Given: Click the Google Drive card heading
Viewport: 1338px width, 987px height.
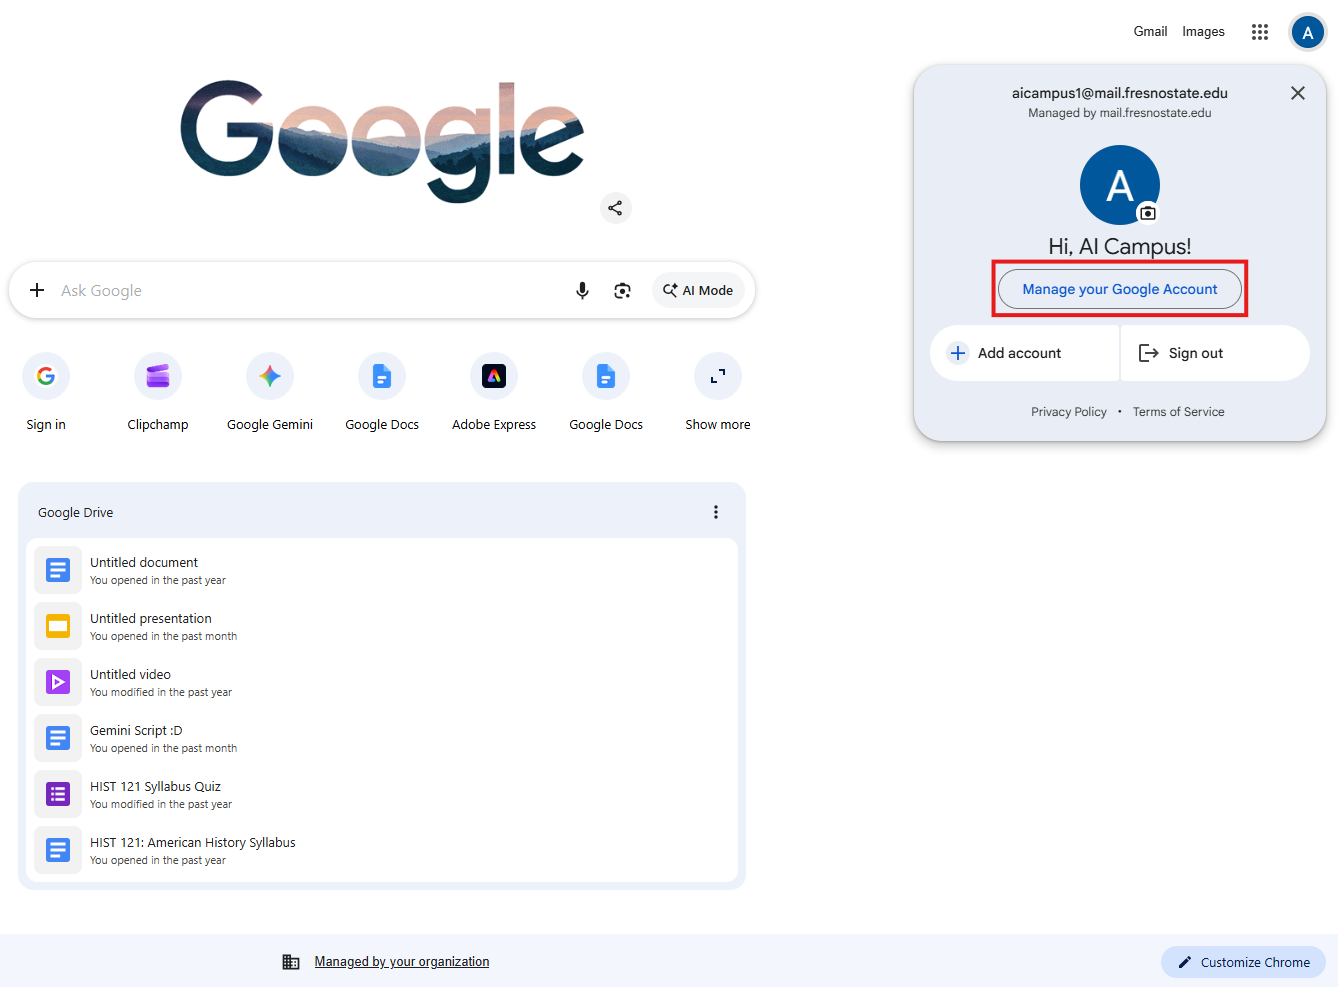Looking at the screenshot, I should pyautogui.click(x=76, y=512).
